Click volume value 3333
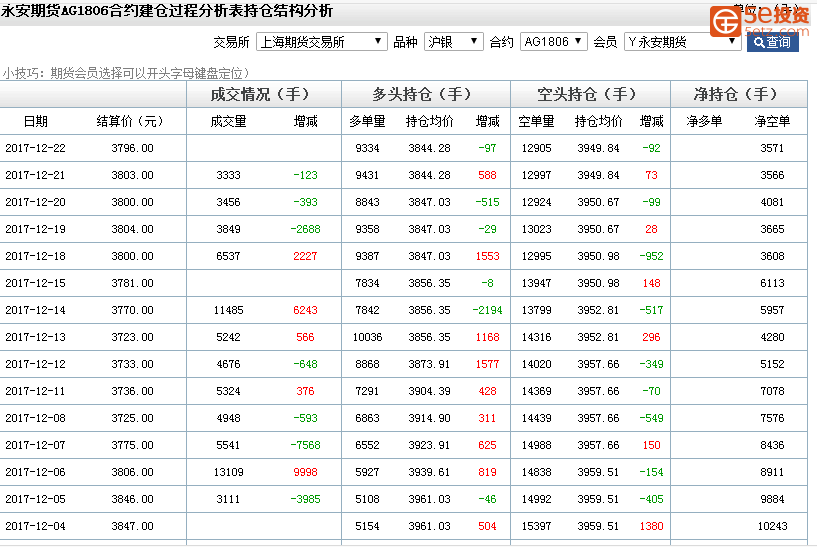The width and height of the screenshot is (817, 547). pyautogui.click(x=228, y=175)
